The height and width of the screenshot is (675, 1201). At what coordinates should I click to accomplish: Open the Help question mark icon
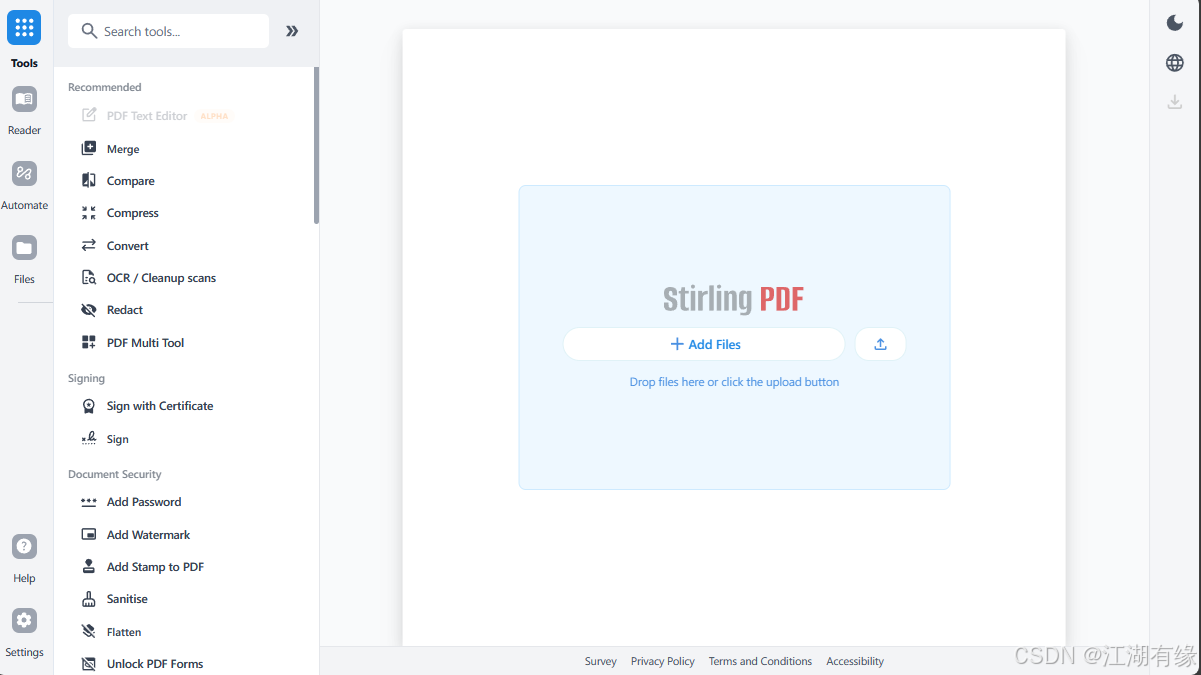point(24,546)
